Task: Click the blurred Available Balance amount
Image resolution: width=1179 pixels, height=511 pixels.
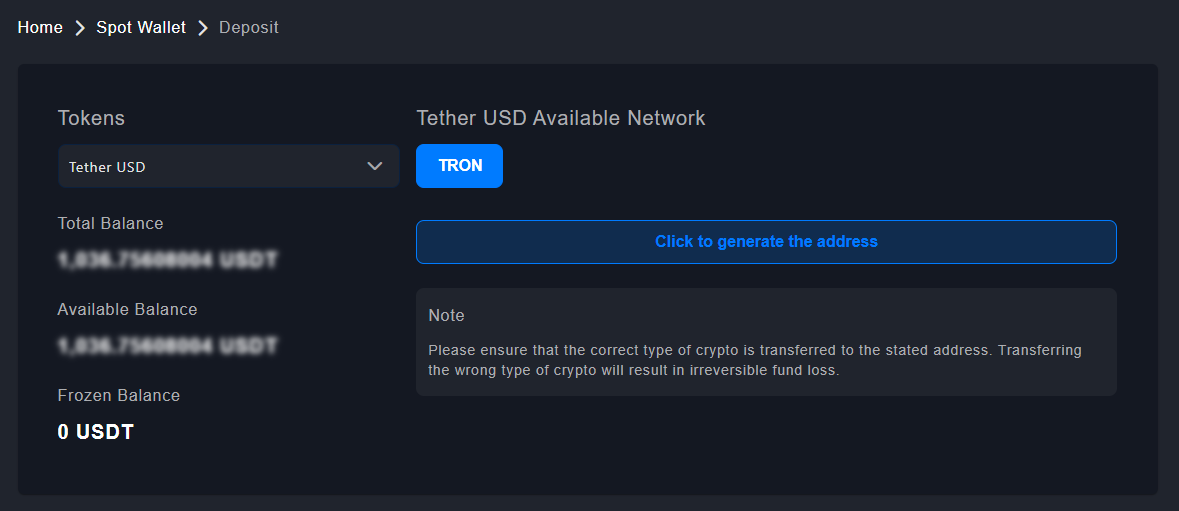Action: click(167, 346)
